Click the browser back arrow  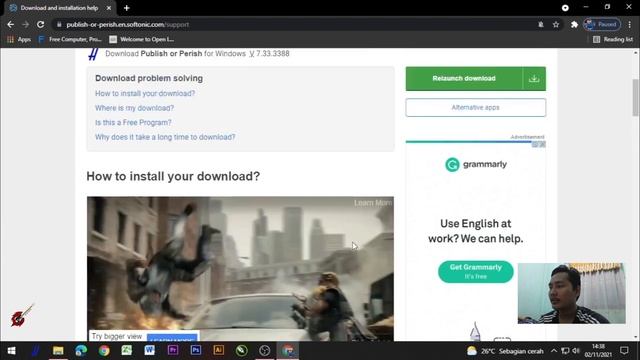pyautogui.click(x=11, y=24)
